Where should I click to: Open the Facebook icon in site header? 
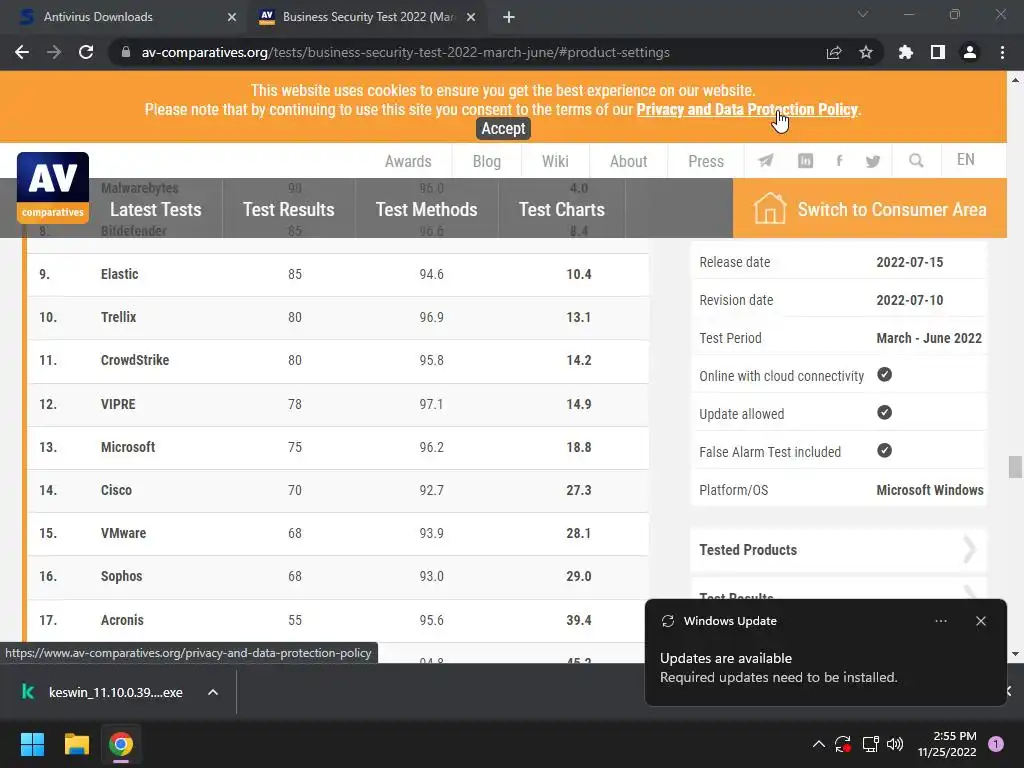pos(839,161)
